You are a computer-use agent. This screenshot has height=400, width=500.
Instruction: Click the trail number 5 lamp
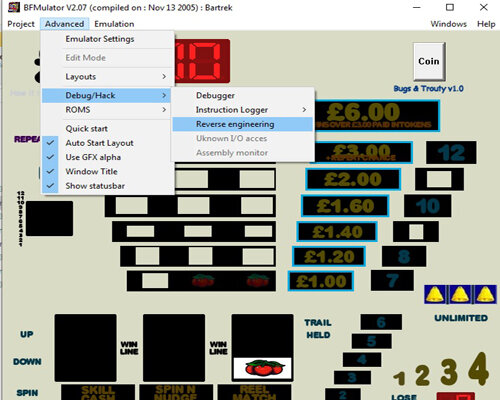tap(372, 341)
